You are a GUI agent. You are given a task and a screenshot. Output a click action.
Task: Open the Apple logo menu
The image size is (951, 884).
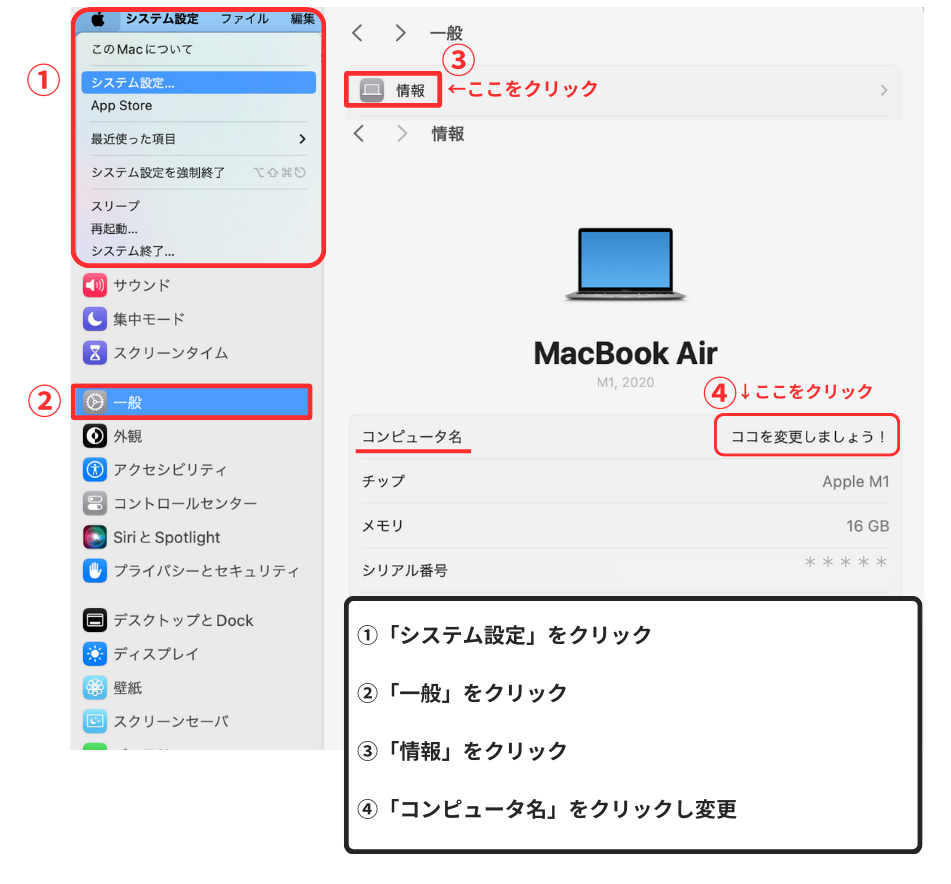tap(98, 19)
